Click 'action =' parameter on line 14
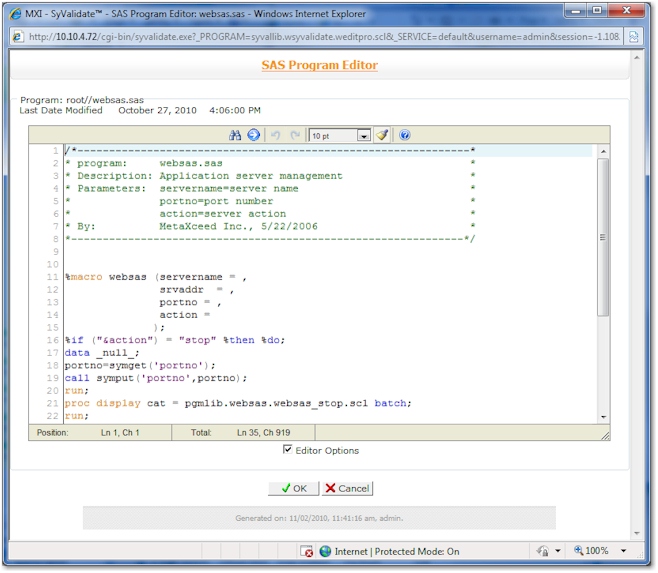The height and width of the screenshot is (573, 658). [x=185, y=315]
